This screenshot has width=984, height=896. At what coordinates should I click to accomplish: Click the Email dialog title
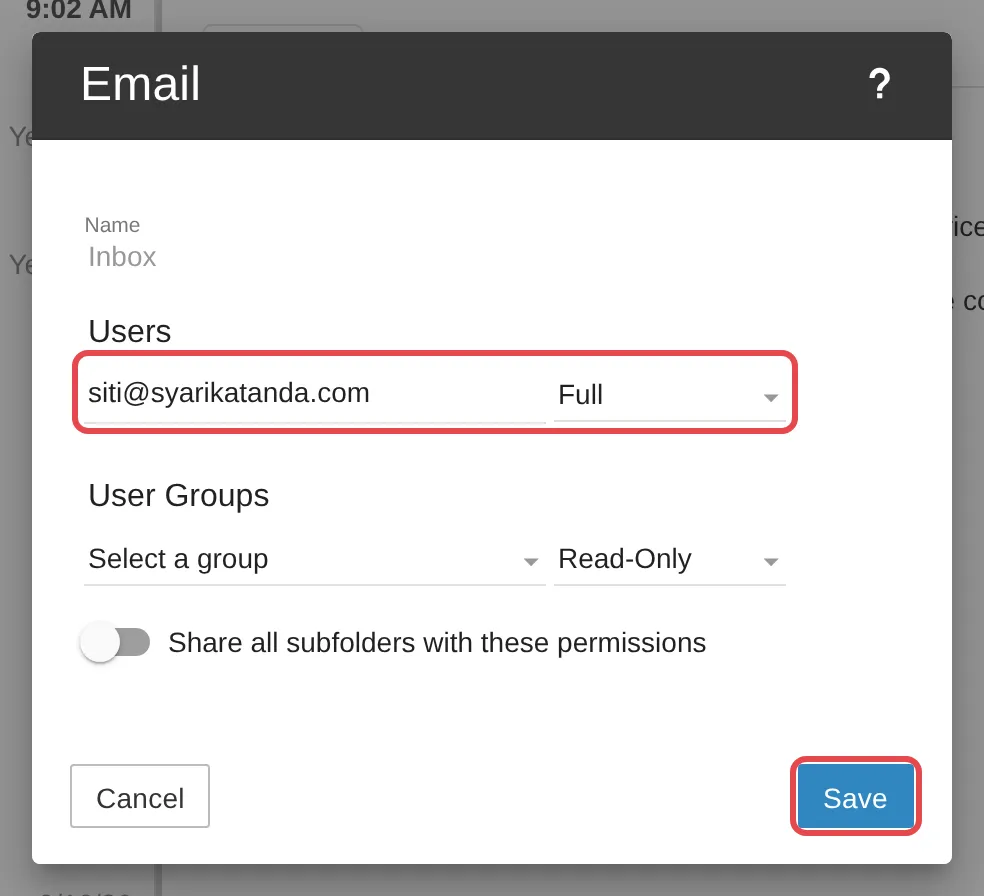point(141,84)
